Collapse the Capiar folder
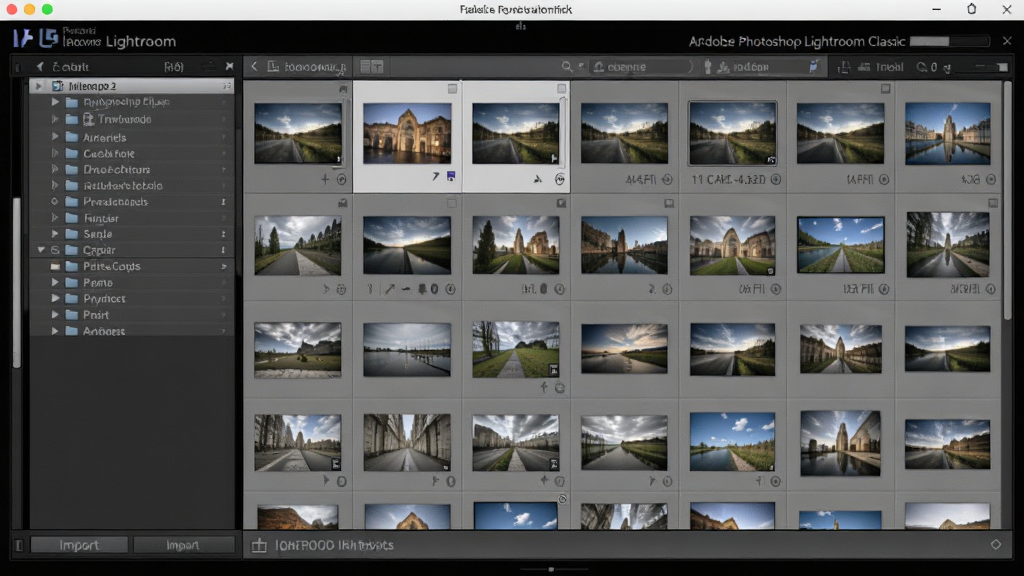The height and width of the screenshot is (576, 1024). pos(41,250)
